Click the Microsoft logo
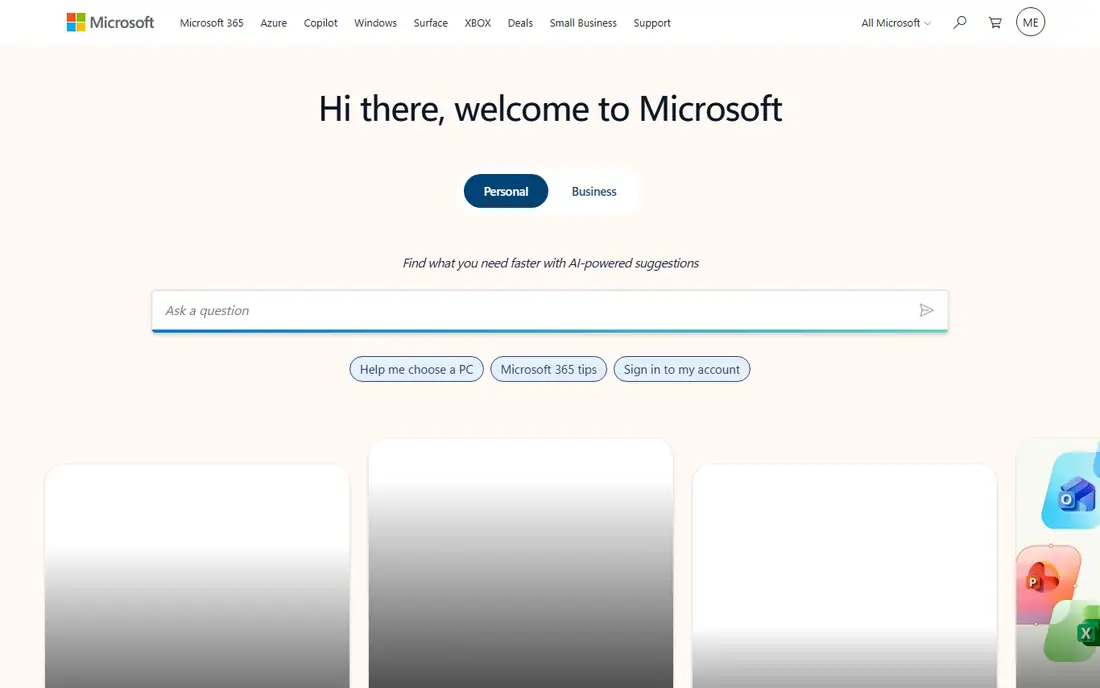This screenshot has height=688, width=1100. [110, 22]
